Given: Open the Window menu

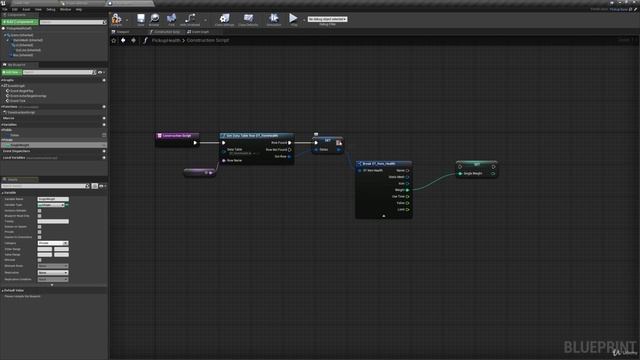Looking at the screenshot, I should 65,9.
